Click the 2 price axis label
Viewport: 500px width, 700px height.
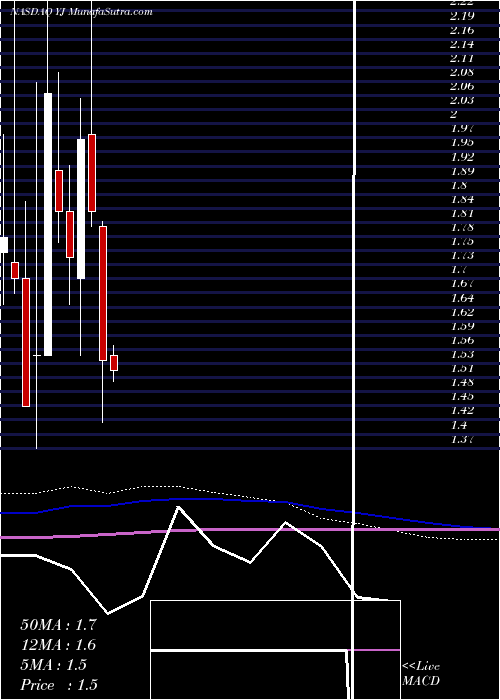[x=454, y=114]
